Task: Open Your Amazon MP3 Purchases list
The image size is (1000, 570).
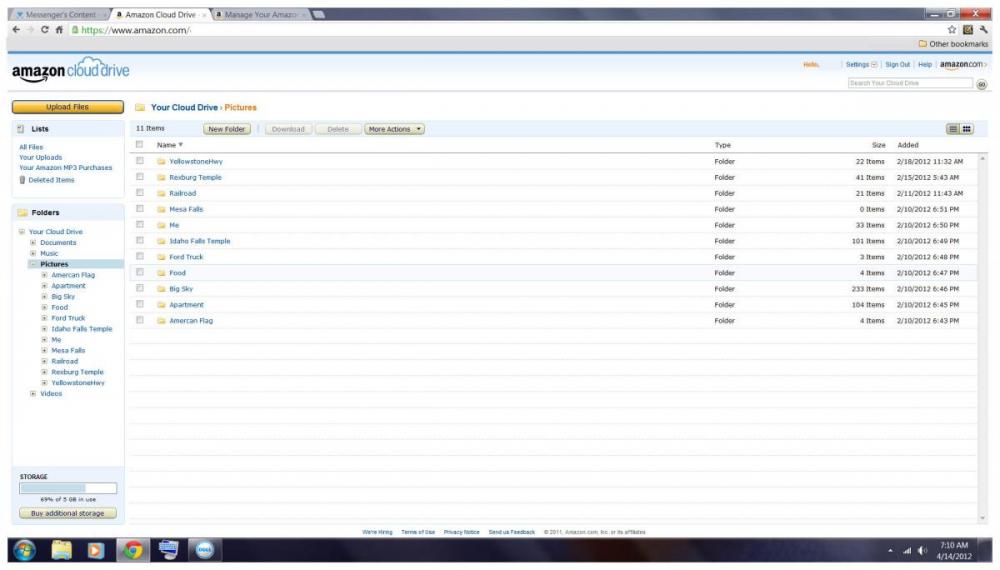Action: click(x=66, y=168)
